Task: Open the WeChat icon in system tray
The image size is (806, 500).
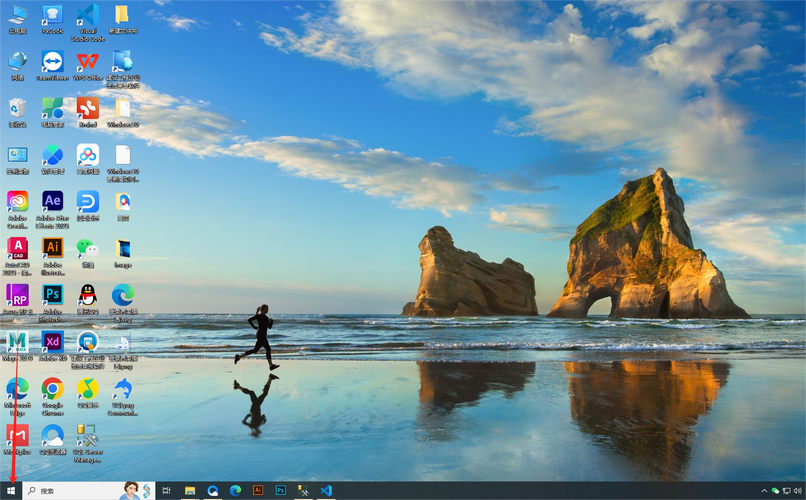Action: pos(775,491)
